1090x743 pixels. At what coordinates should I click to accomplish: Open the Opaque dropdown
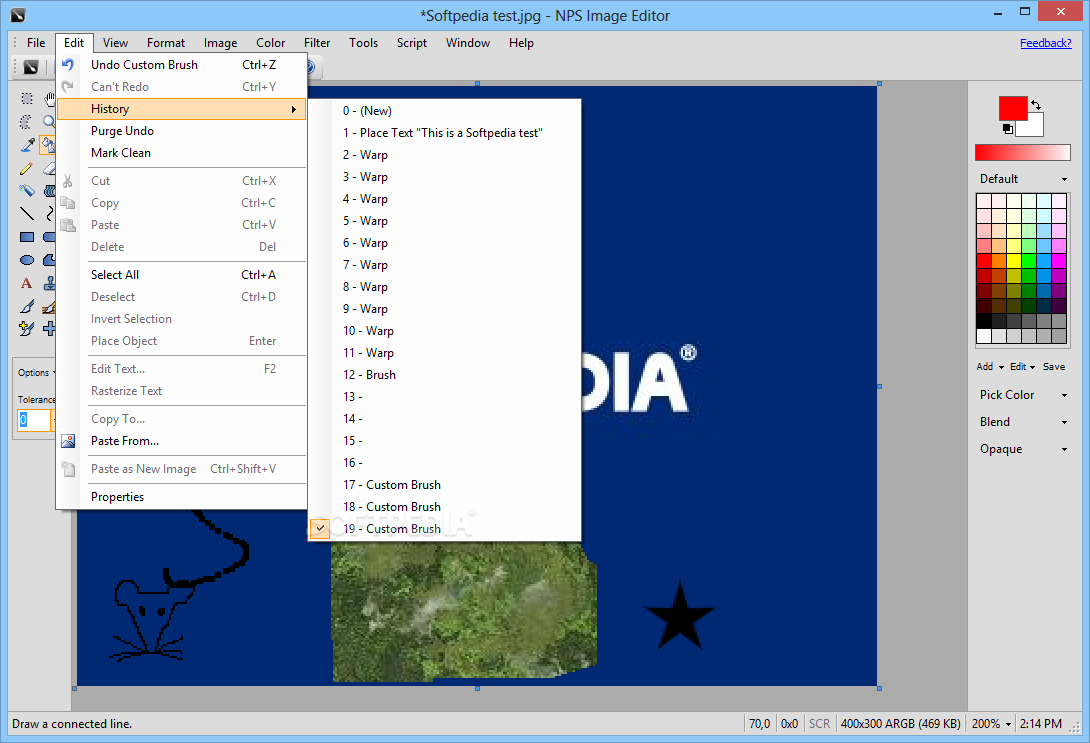[x=1023, y=449]
